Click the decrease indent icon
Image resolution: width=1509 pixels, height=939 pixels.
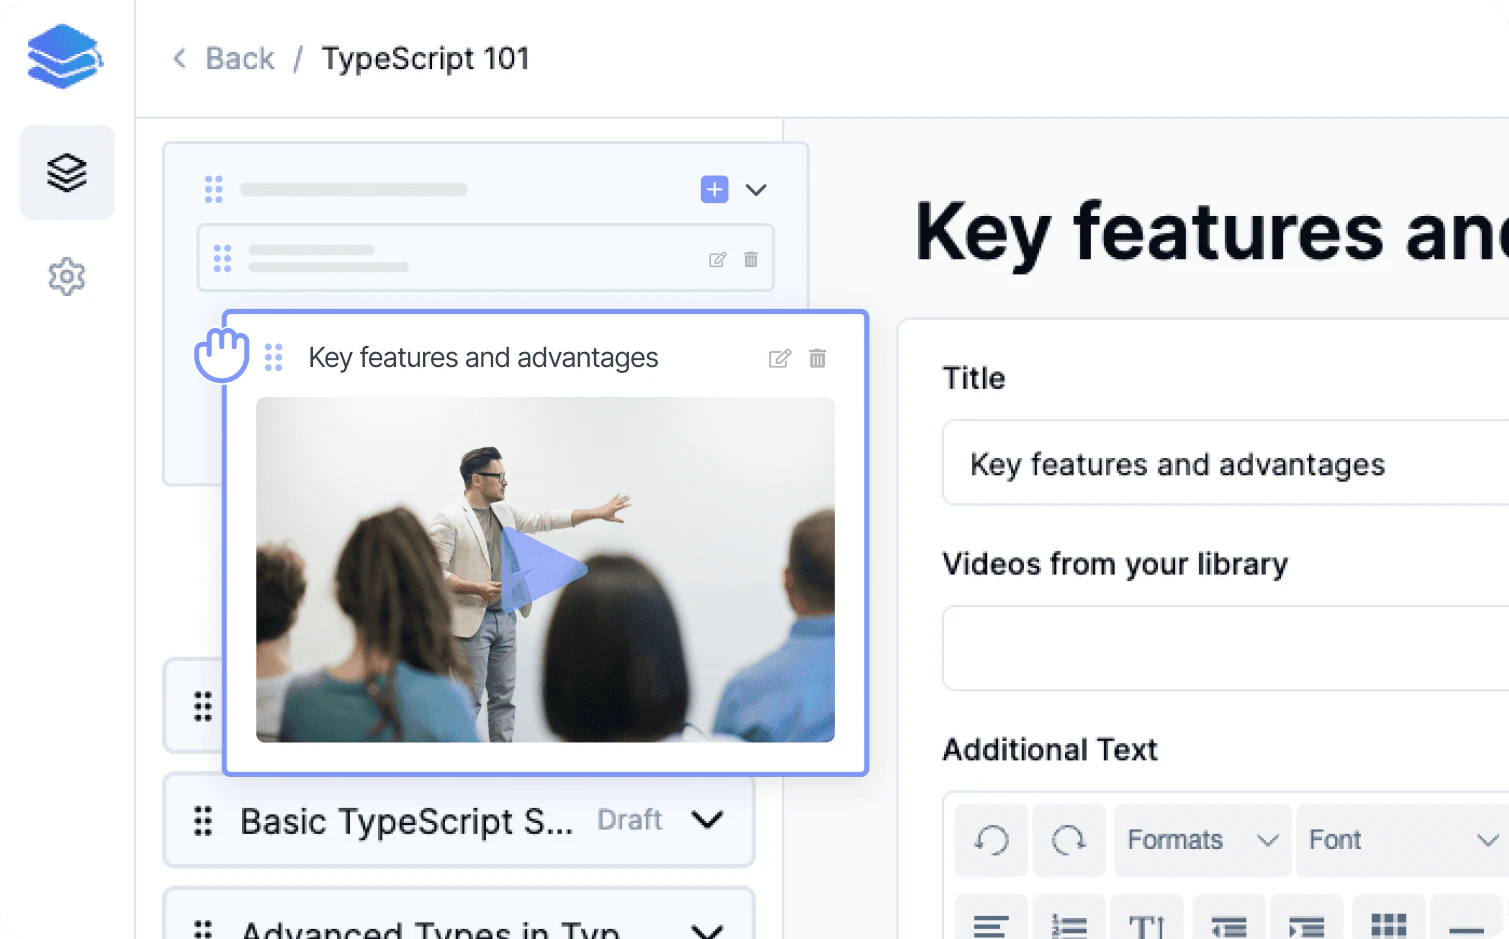tap(1228, 925)
